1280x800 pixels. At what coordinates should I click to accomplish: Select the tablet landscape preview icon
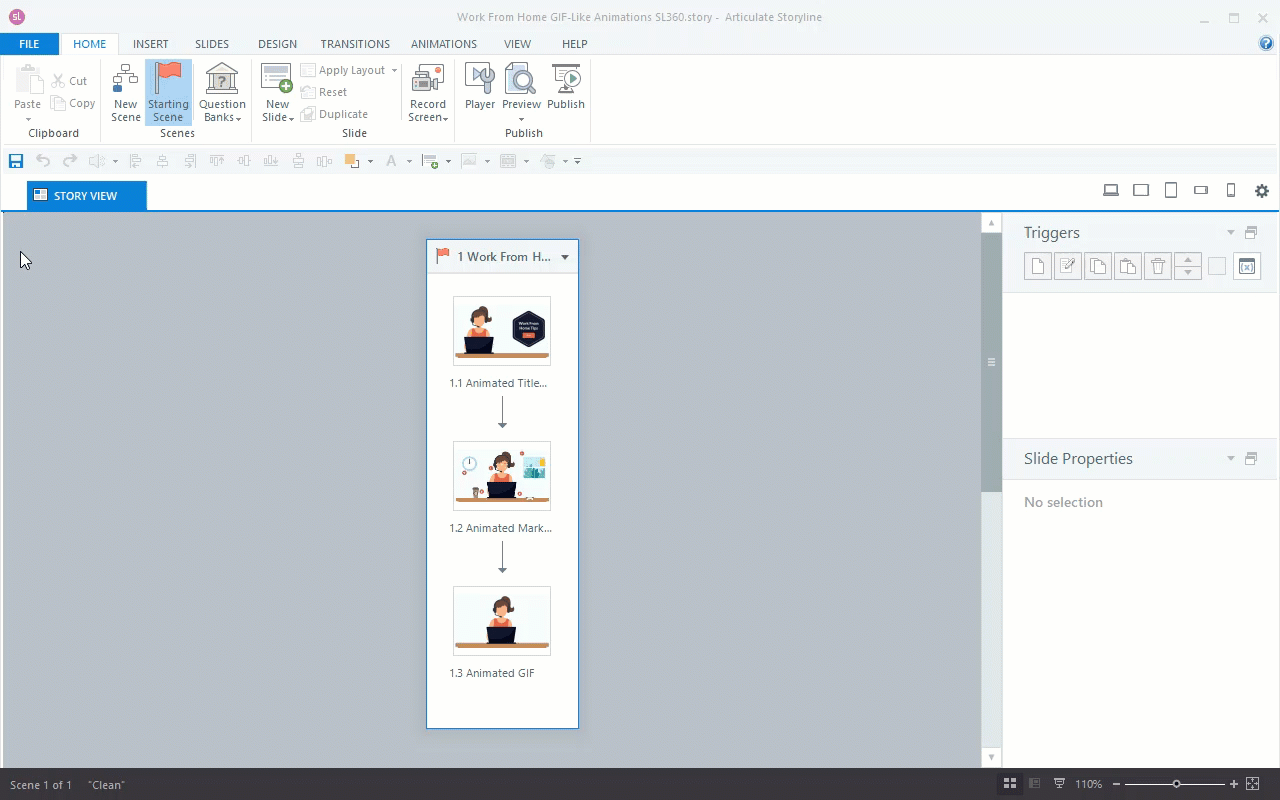coord(1141,191)
